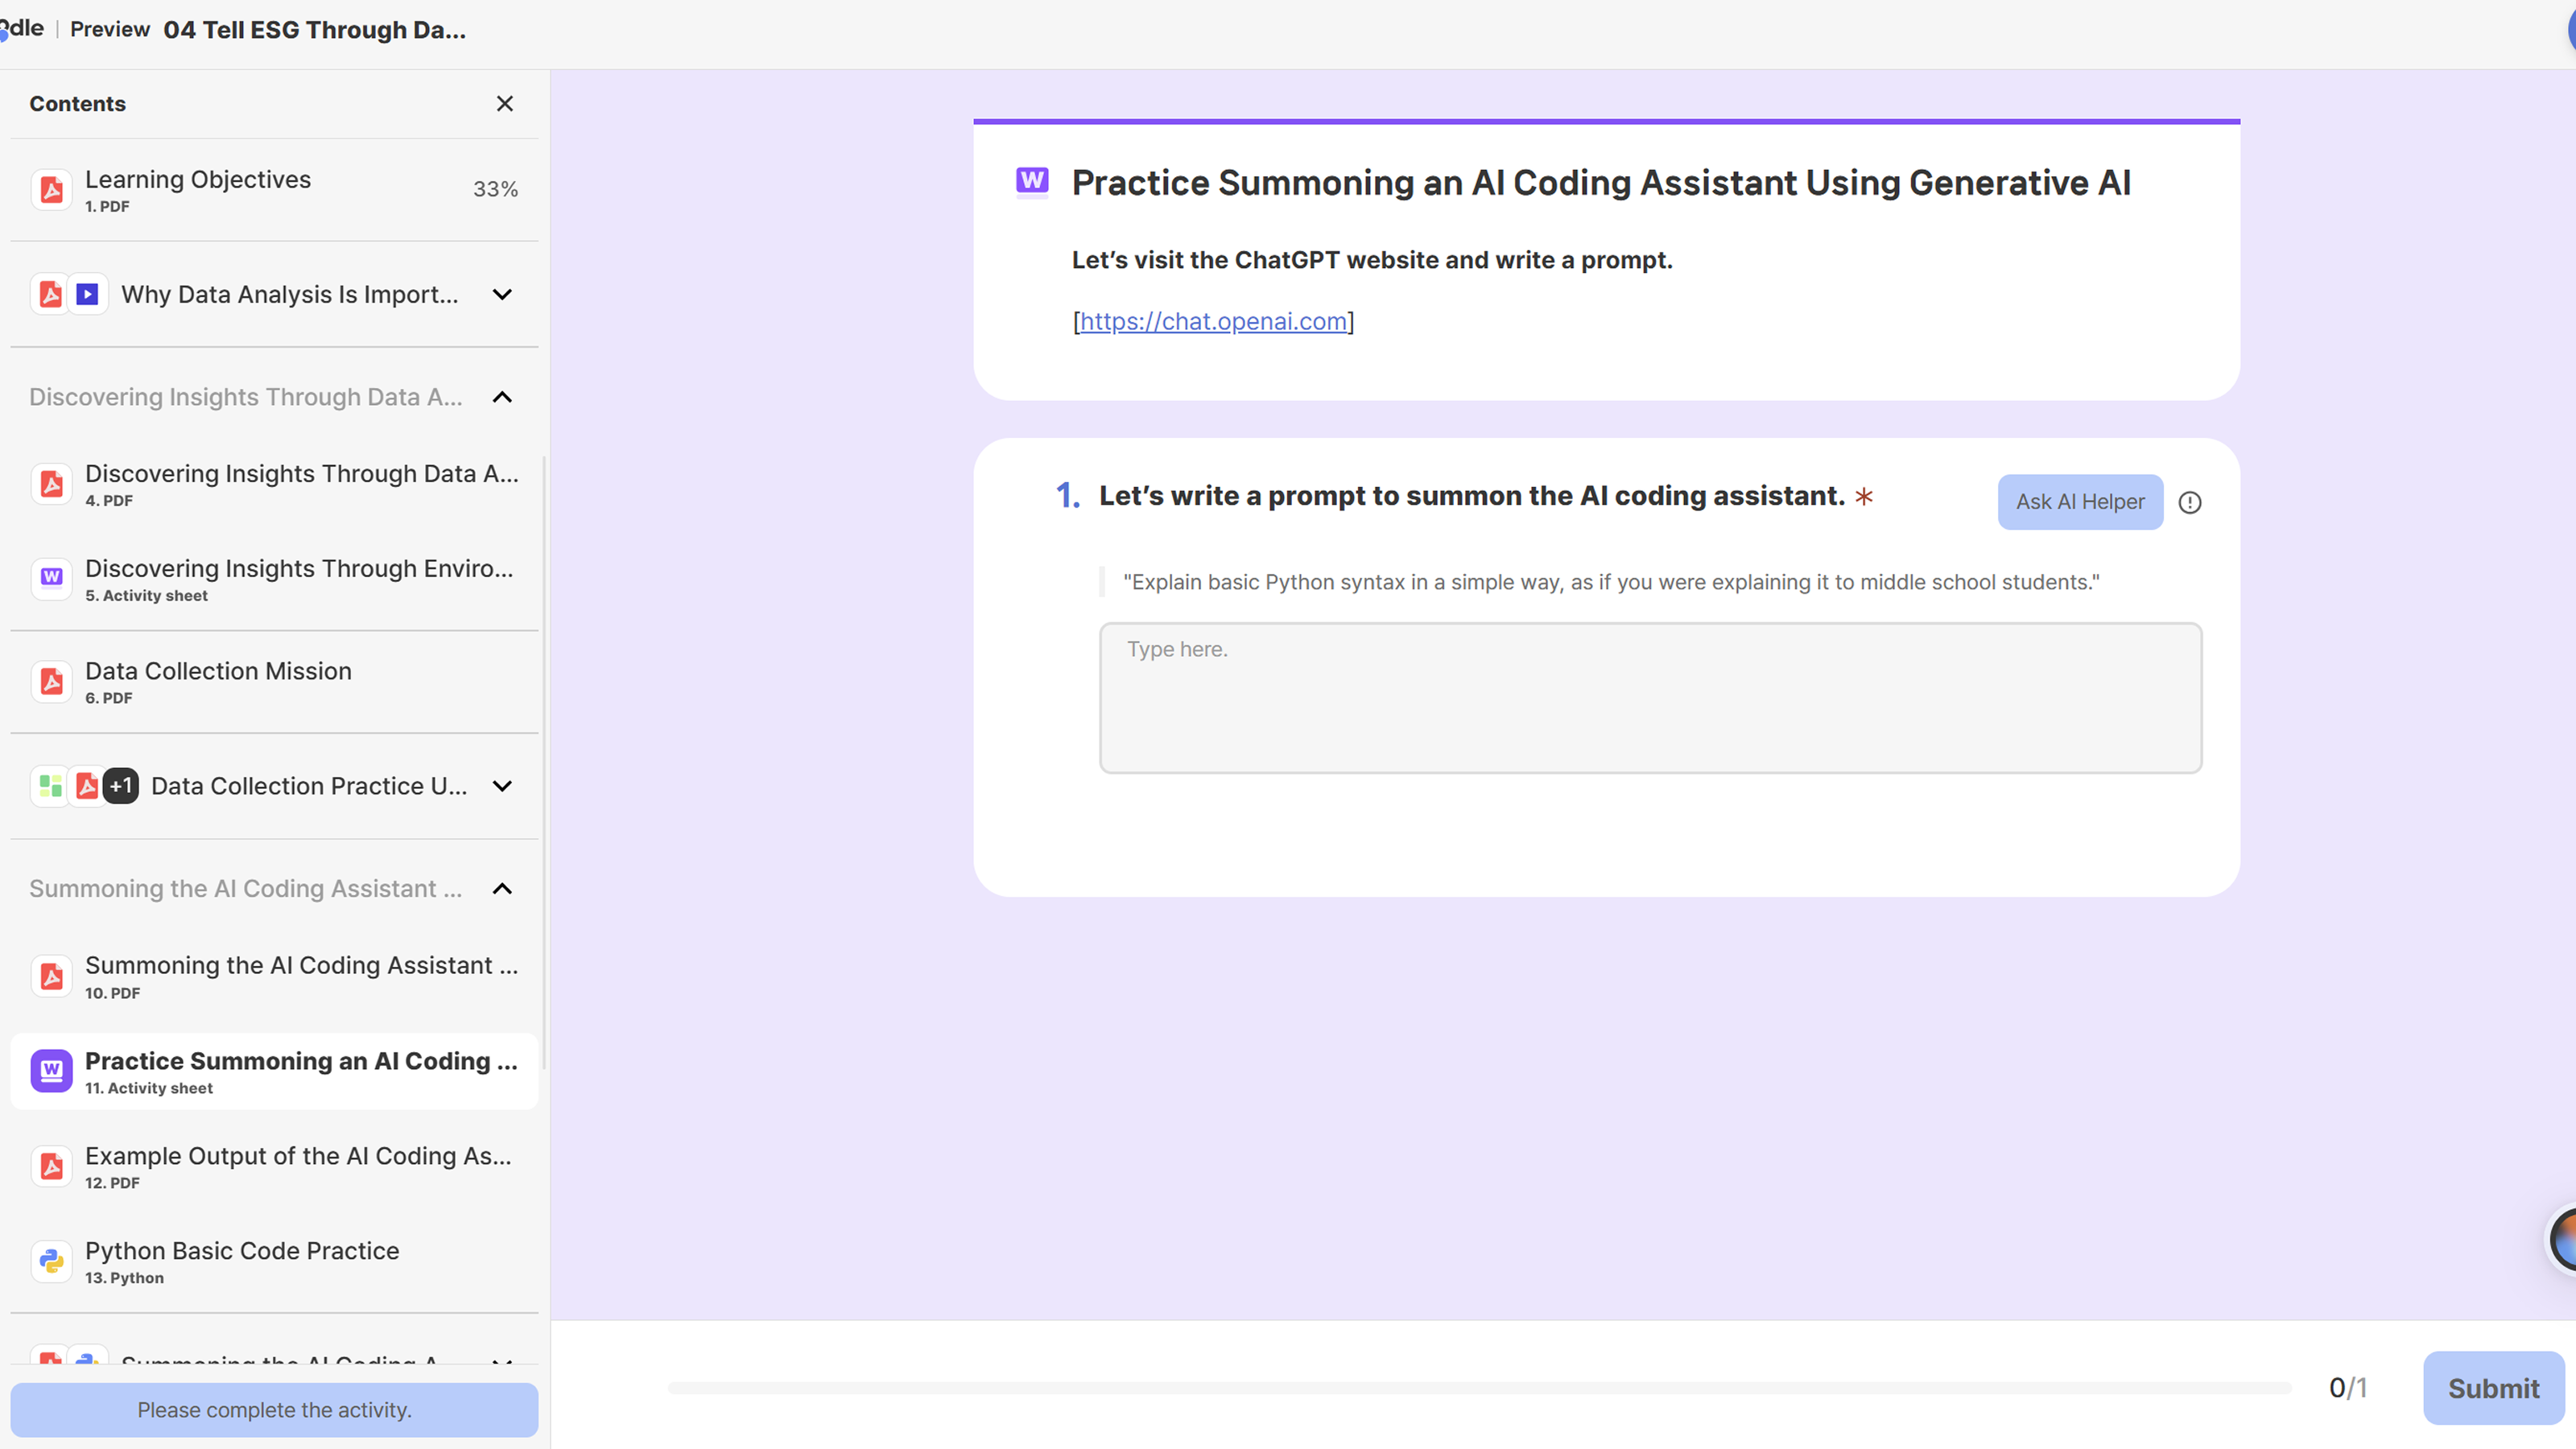Screen dimensions: 2576x1449
Task: Open the chat.openai.com link
Action: click(1213, 322)
